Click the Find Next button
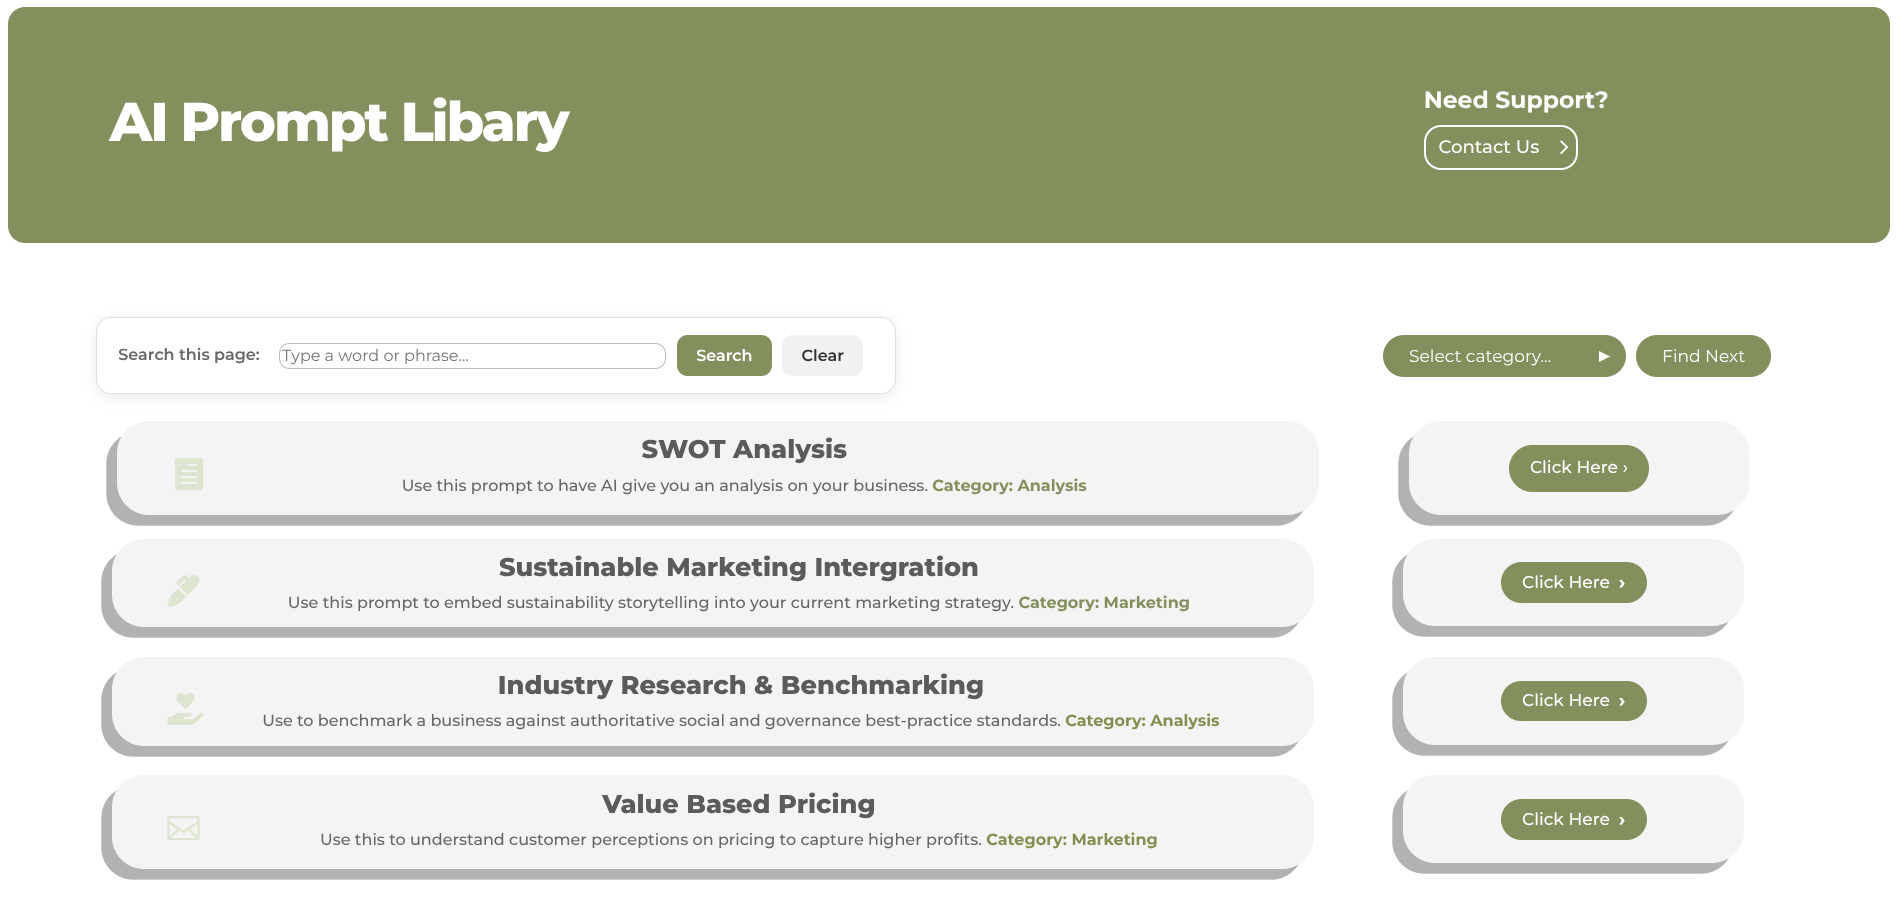1898x908 pixels. pyautogui.click(x=1702, y=356)
